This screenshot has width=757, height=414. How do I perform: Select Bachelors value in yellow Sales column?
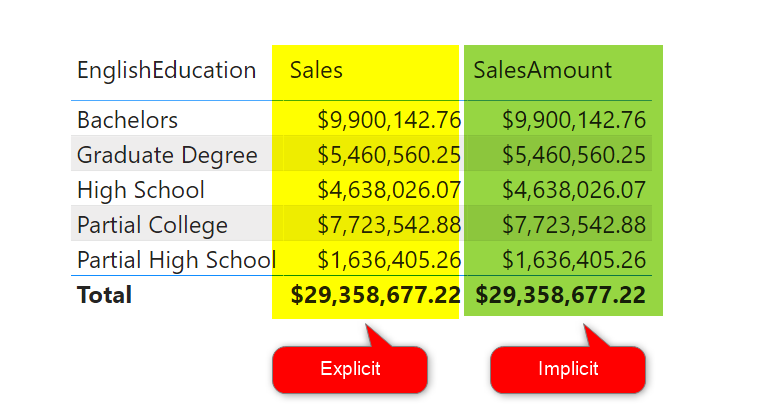pyautogui.click(x=388, y=120)
